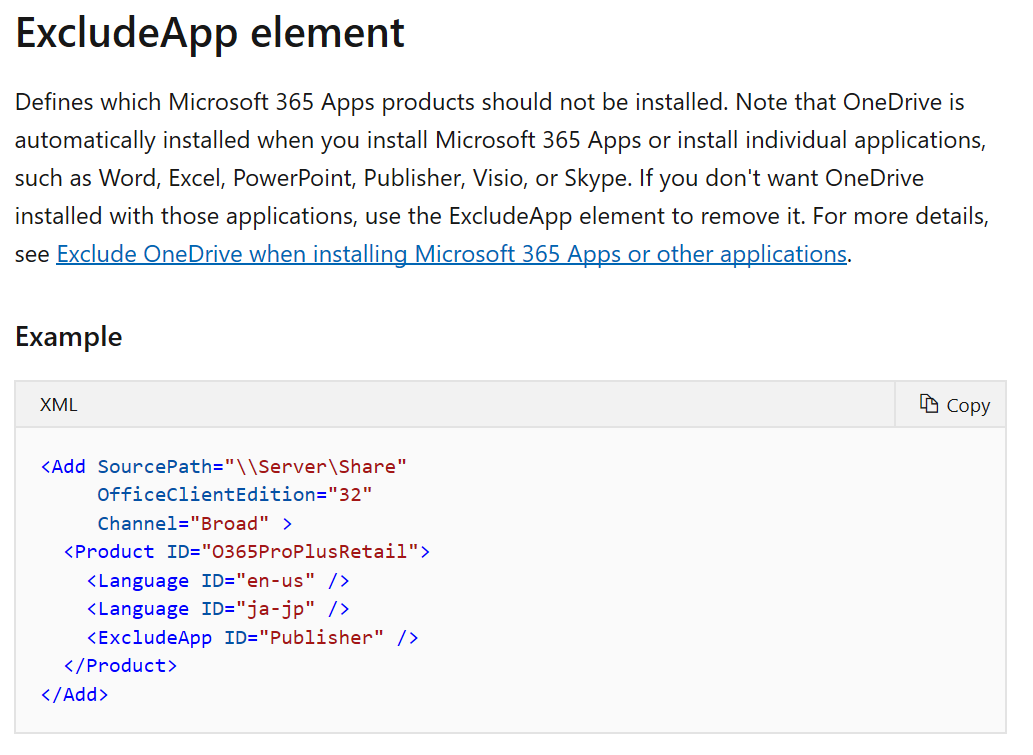Open the Exclude OneDrive when installing link

451,254
